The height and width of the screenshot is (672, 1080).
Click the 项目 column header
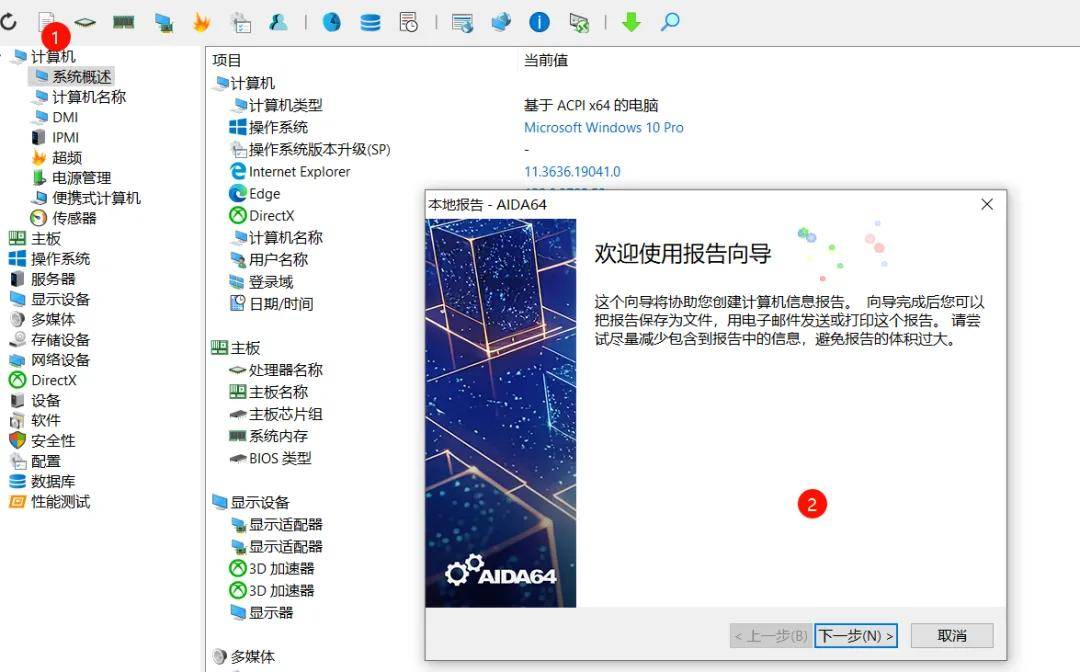coord(227,61)
